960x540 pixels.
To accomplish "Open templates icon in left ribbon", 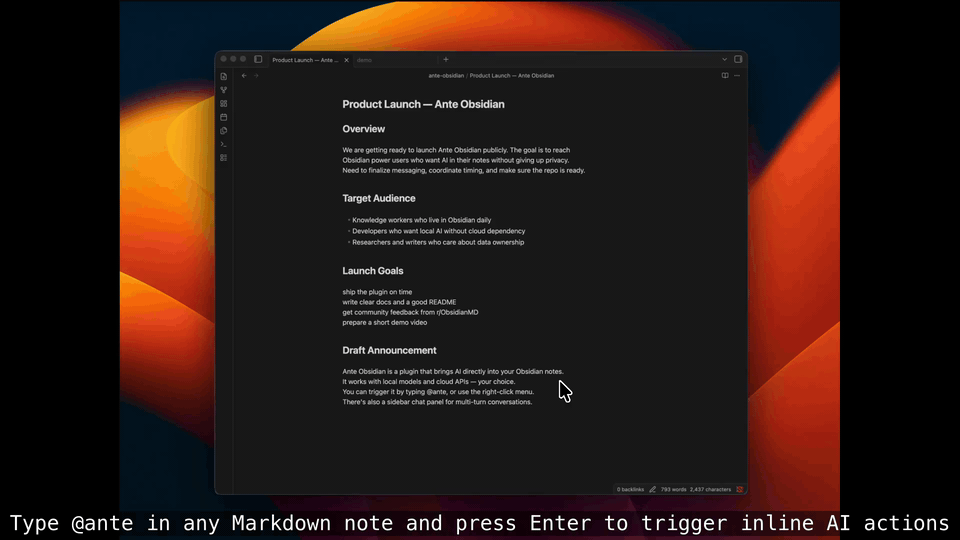I will 223,130.
